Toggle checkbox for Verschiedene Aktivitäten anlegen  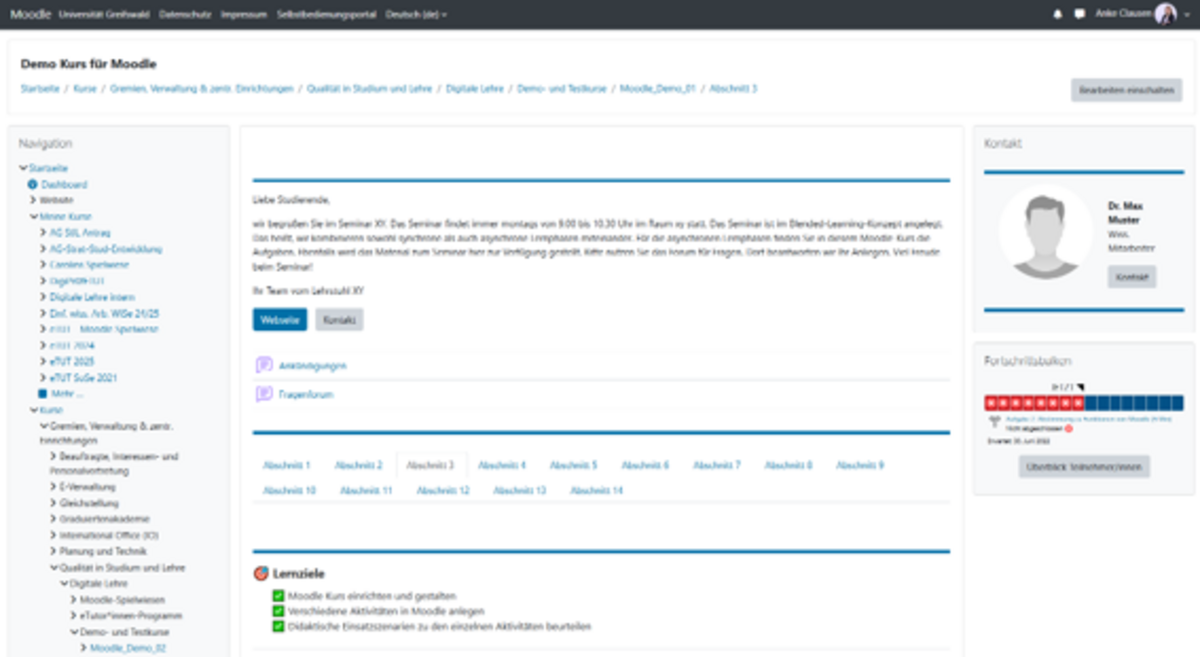tap(278, 611)
